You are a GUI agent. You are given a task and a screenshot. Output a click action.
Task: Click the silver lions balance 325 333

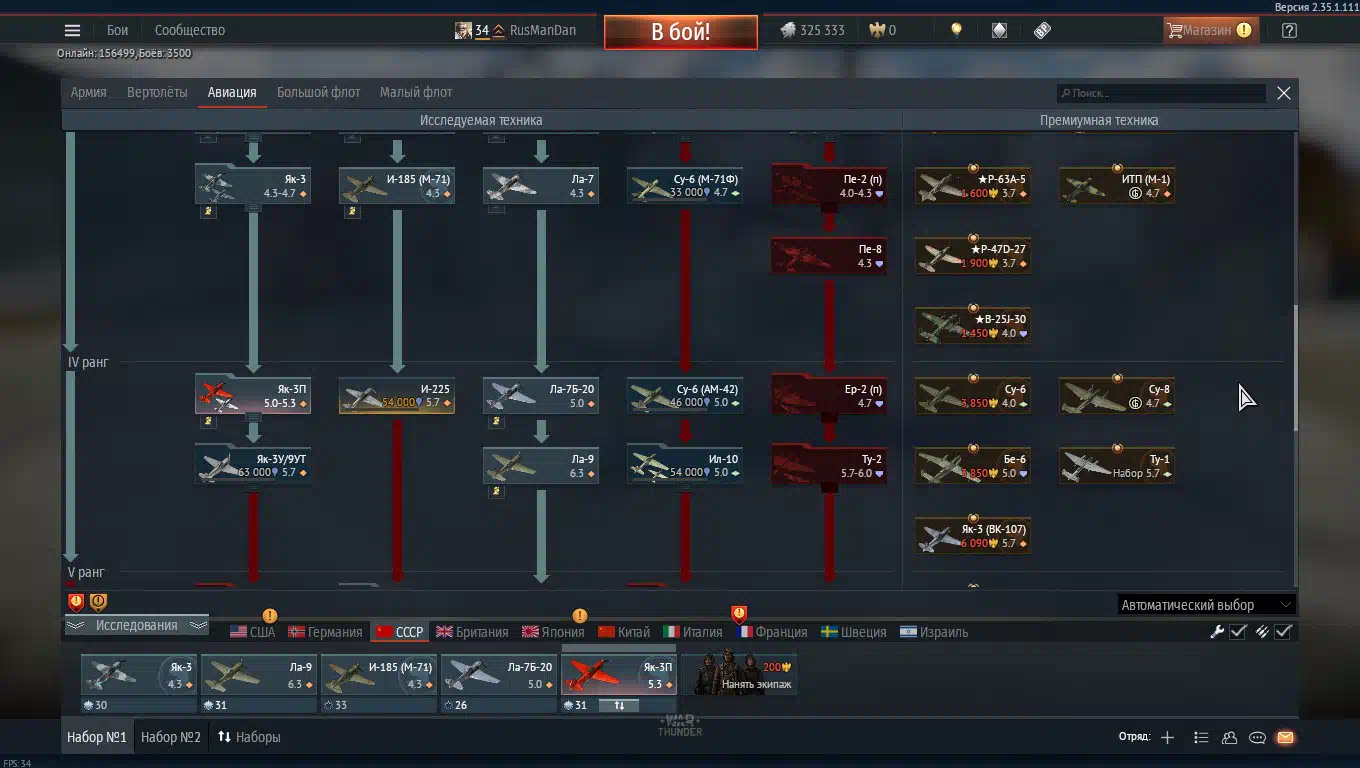tap(812, 30)
